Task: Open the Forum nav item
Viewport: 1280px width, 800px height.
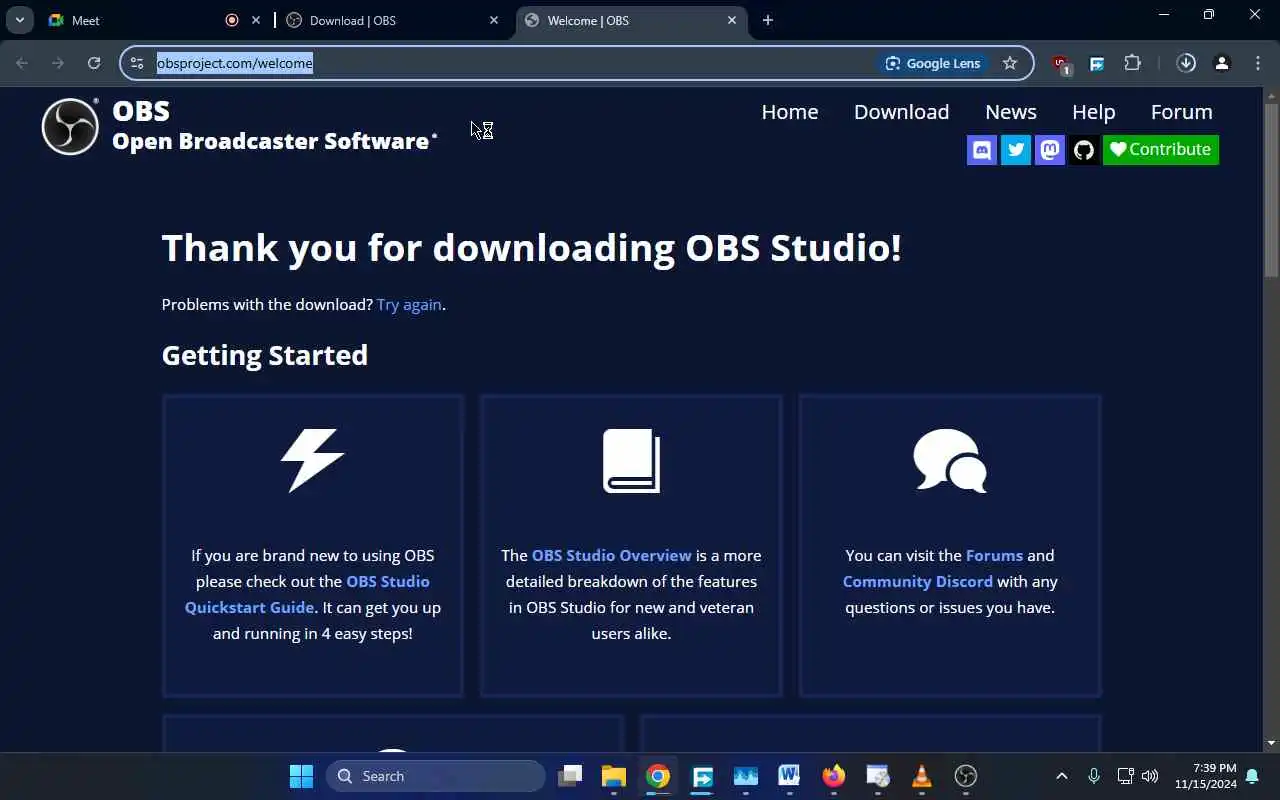Action: click(x=1181, y=112)
